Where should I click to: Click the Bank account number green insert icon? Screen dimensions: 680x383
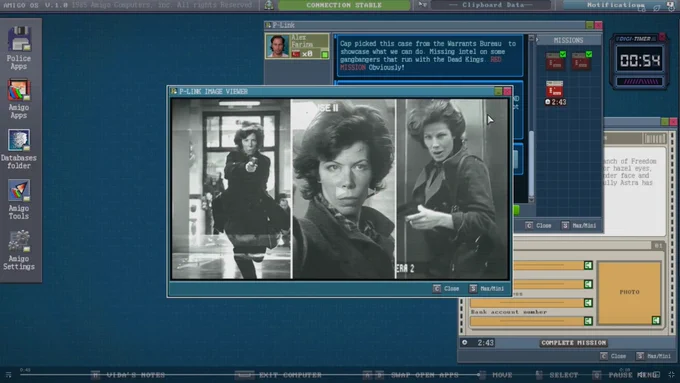(x=588, y=321)
